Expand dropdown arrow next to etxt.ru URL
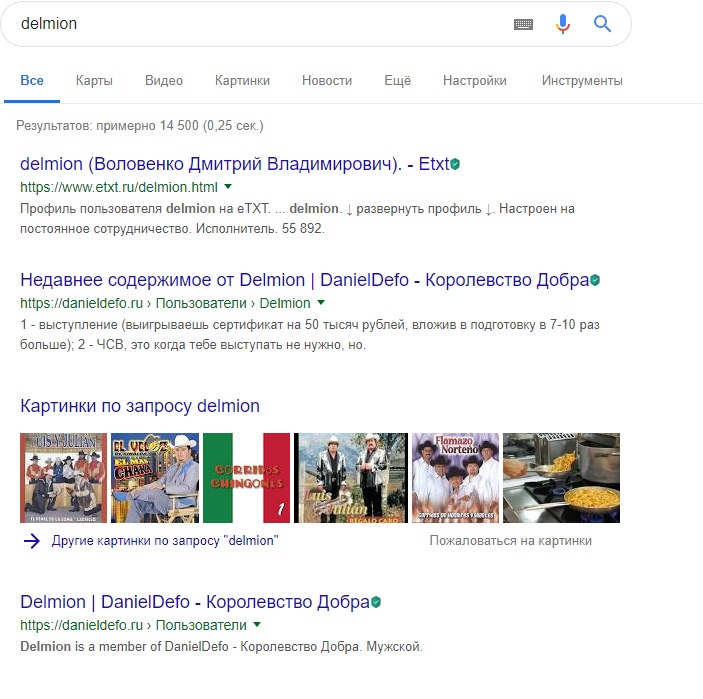Viewport: 703px width, 699px height. 228,187
